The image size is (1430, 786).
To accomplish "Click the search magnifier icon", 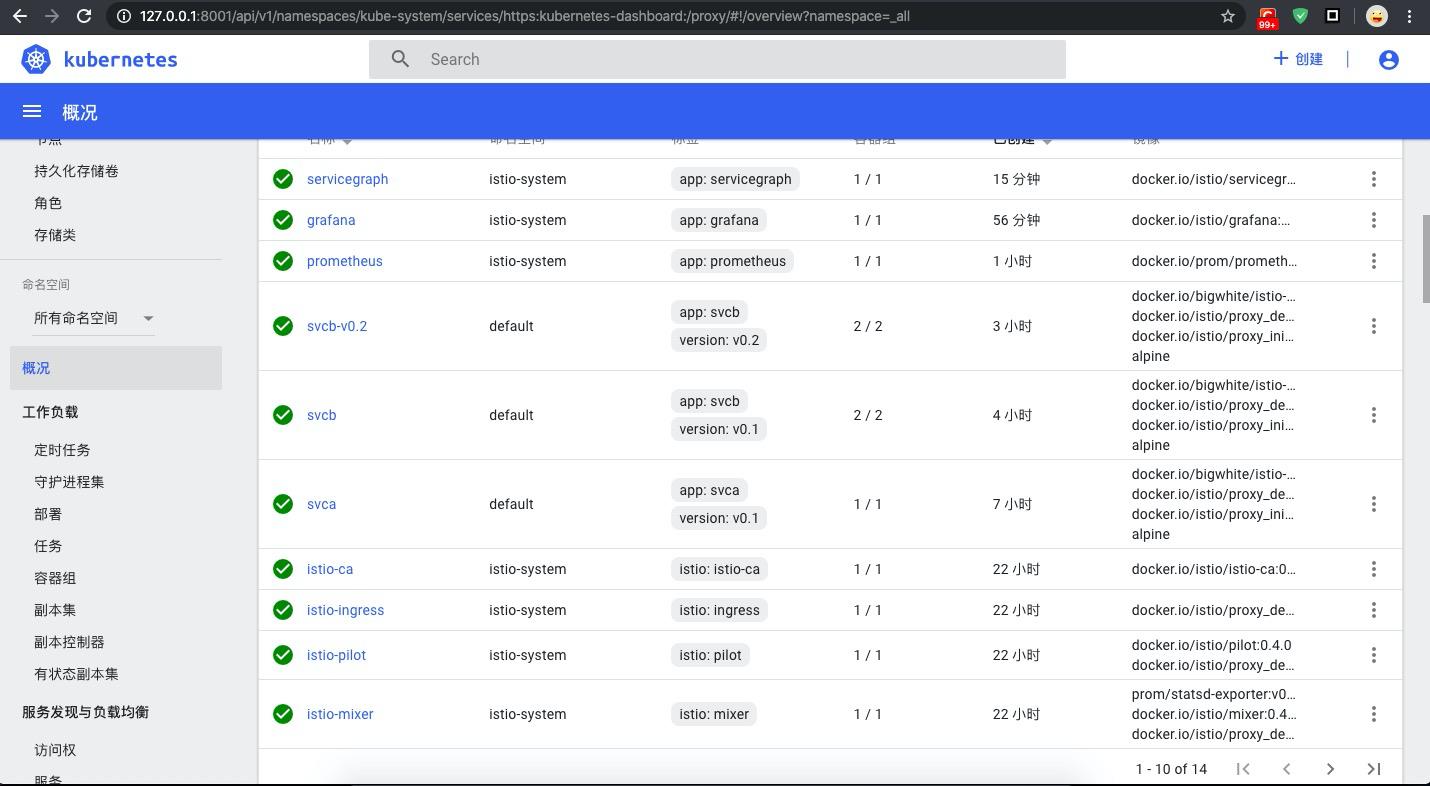I will pyautogui.click(x=400, y=59).
